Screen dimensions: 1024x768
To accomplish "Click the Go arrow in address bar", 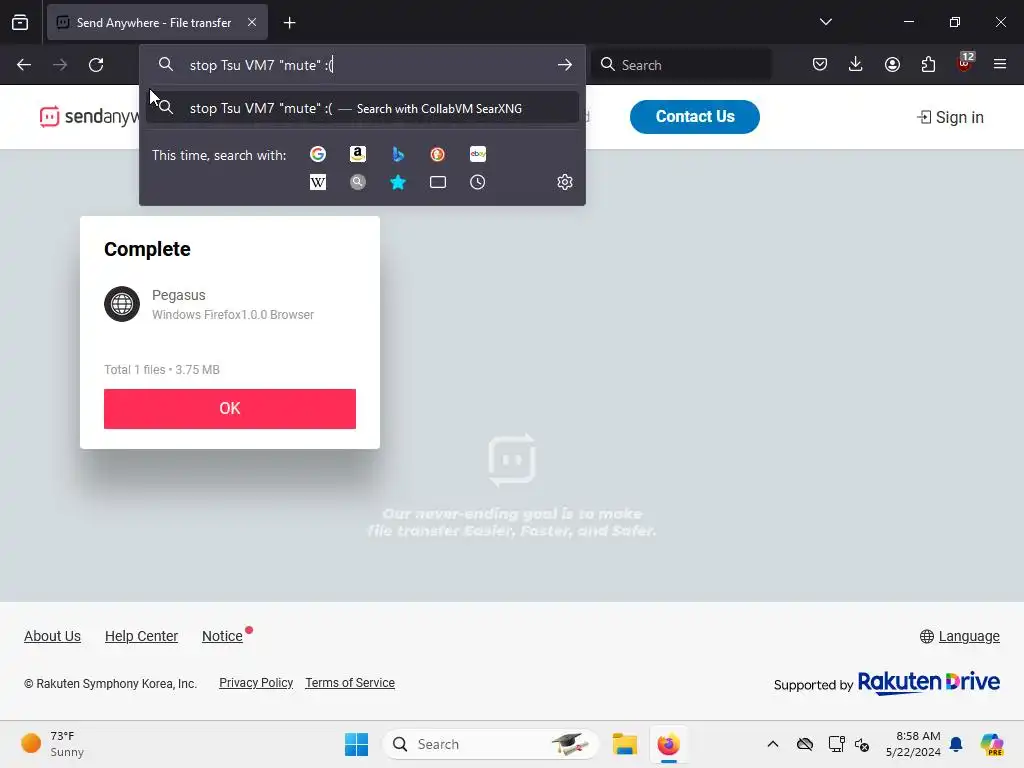I will pyautogui.click(x=565, y=65).
